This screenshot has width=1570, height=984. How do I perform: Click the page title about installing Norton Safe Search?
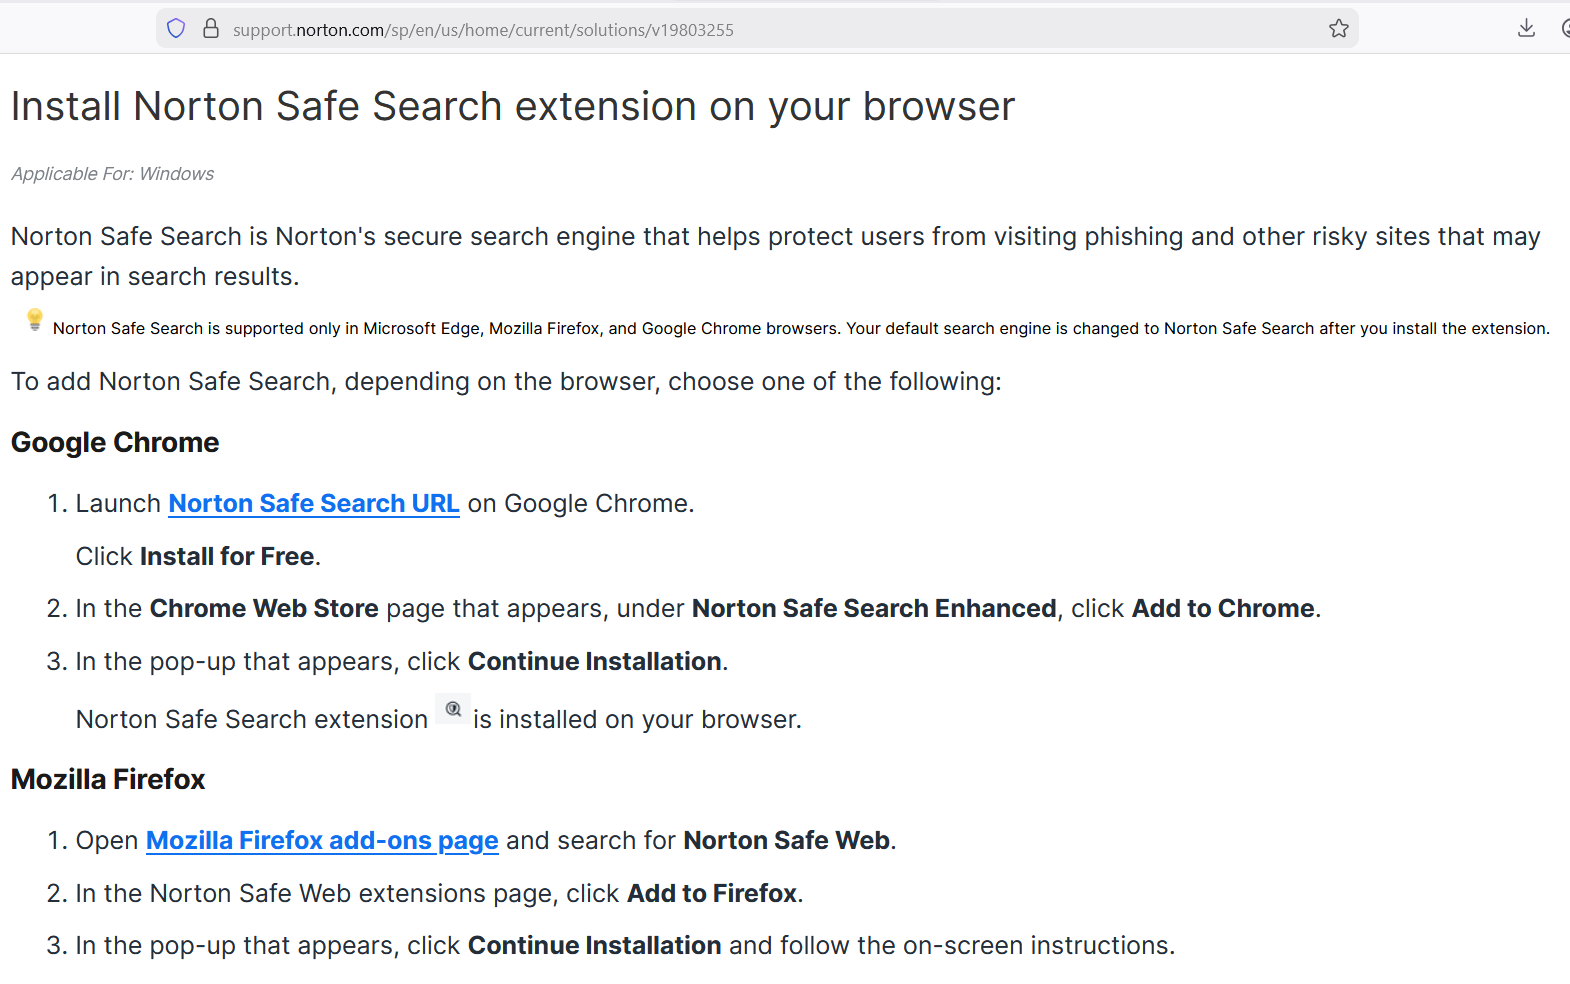[x=512, y=107]
